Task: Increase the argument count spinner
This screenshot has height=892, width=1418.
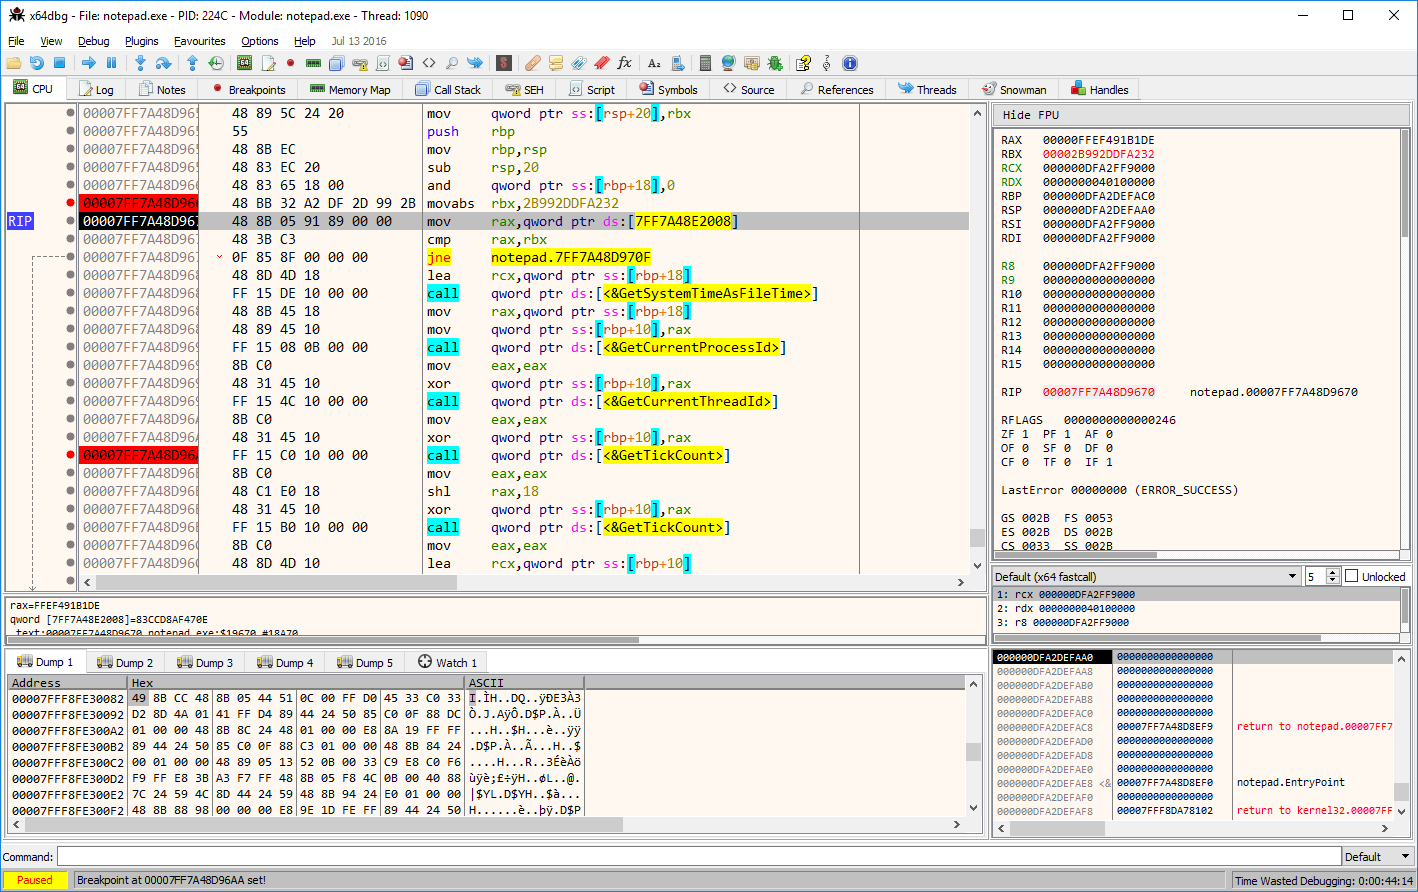Action: pyautogui.click(x=1332, y=572)
